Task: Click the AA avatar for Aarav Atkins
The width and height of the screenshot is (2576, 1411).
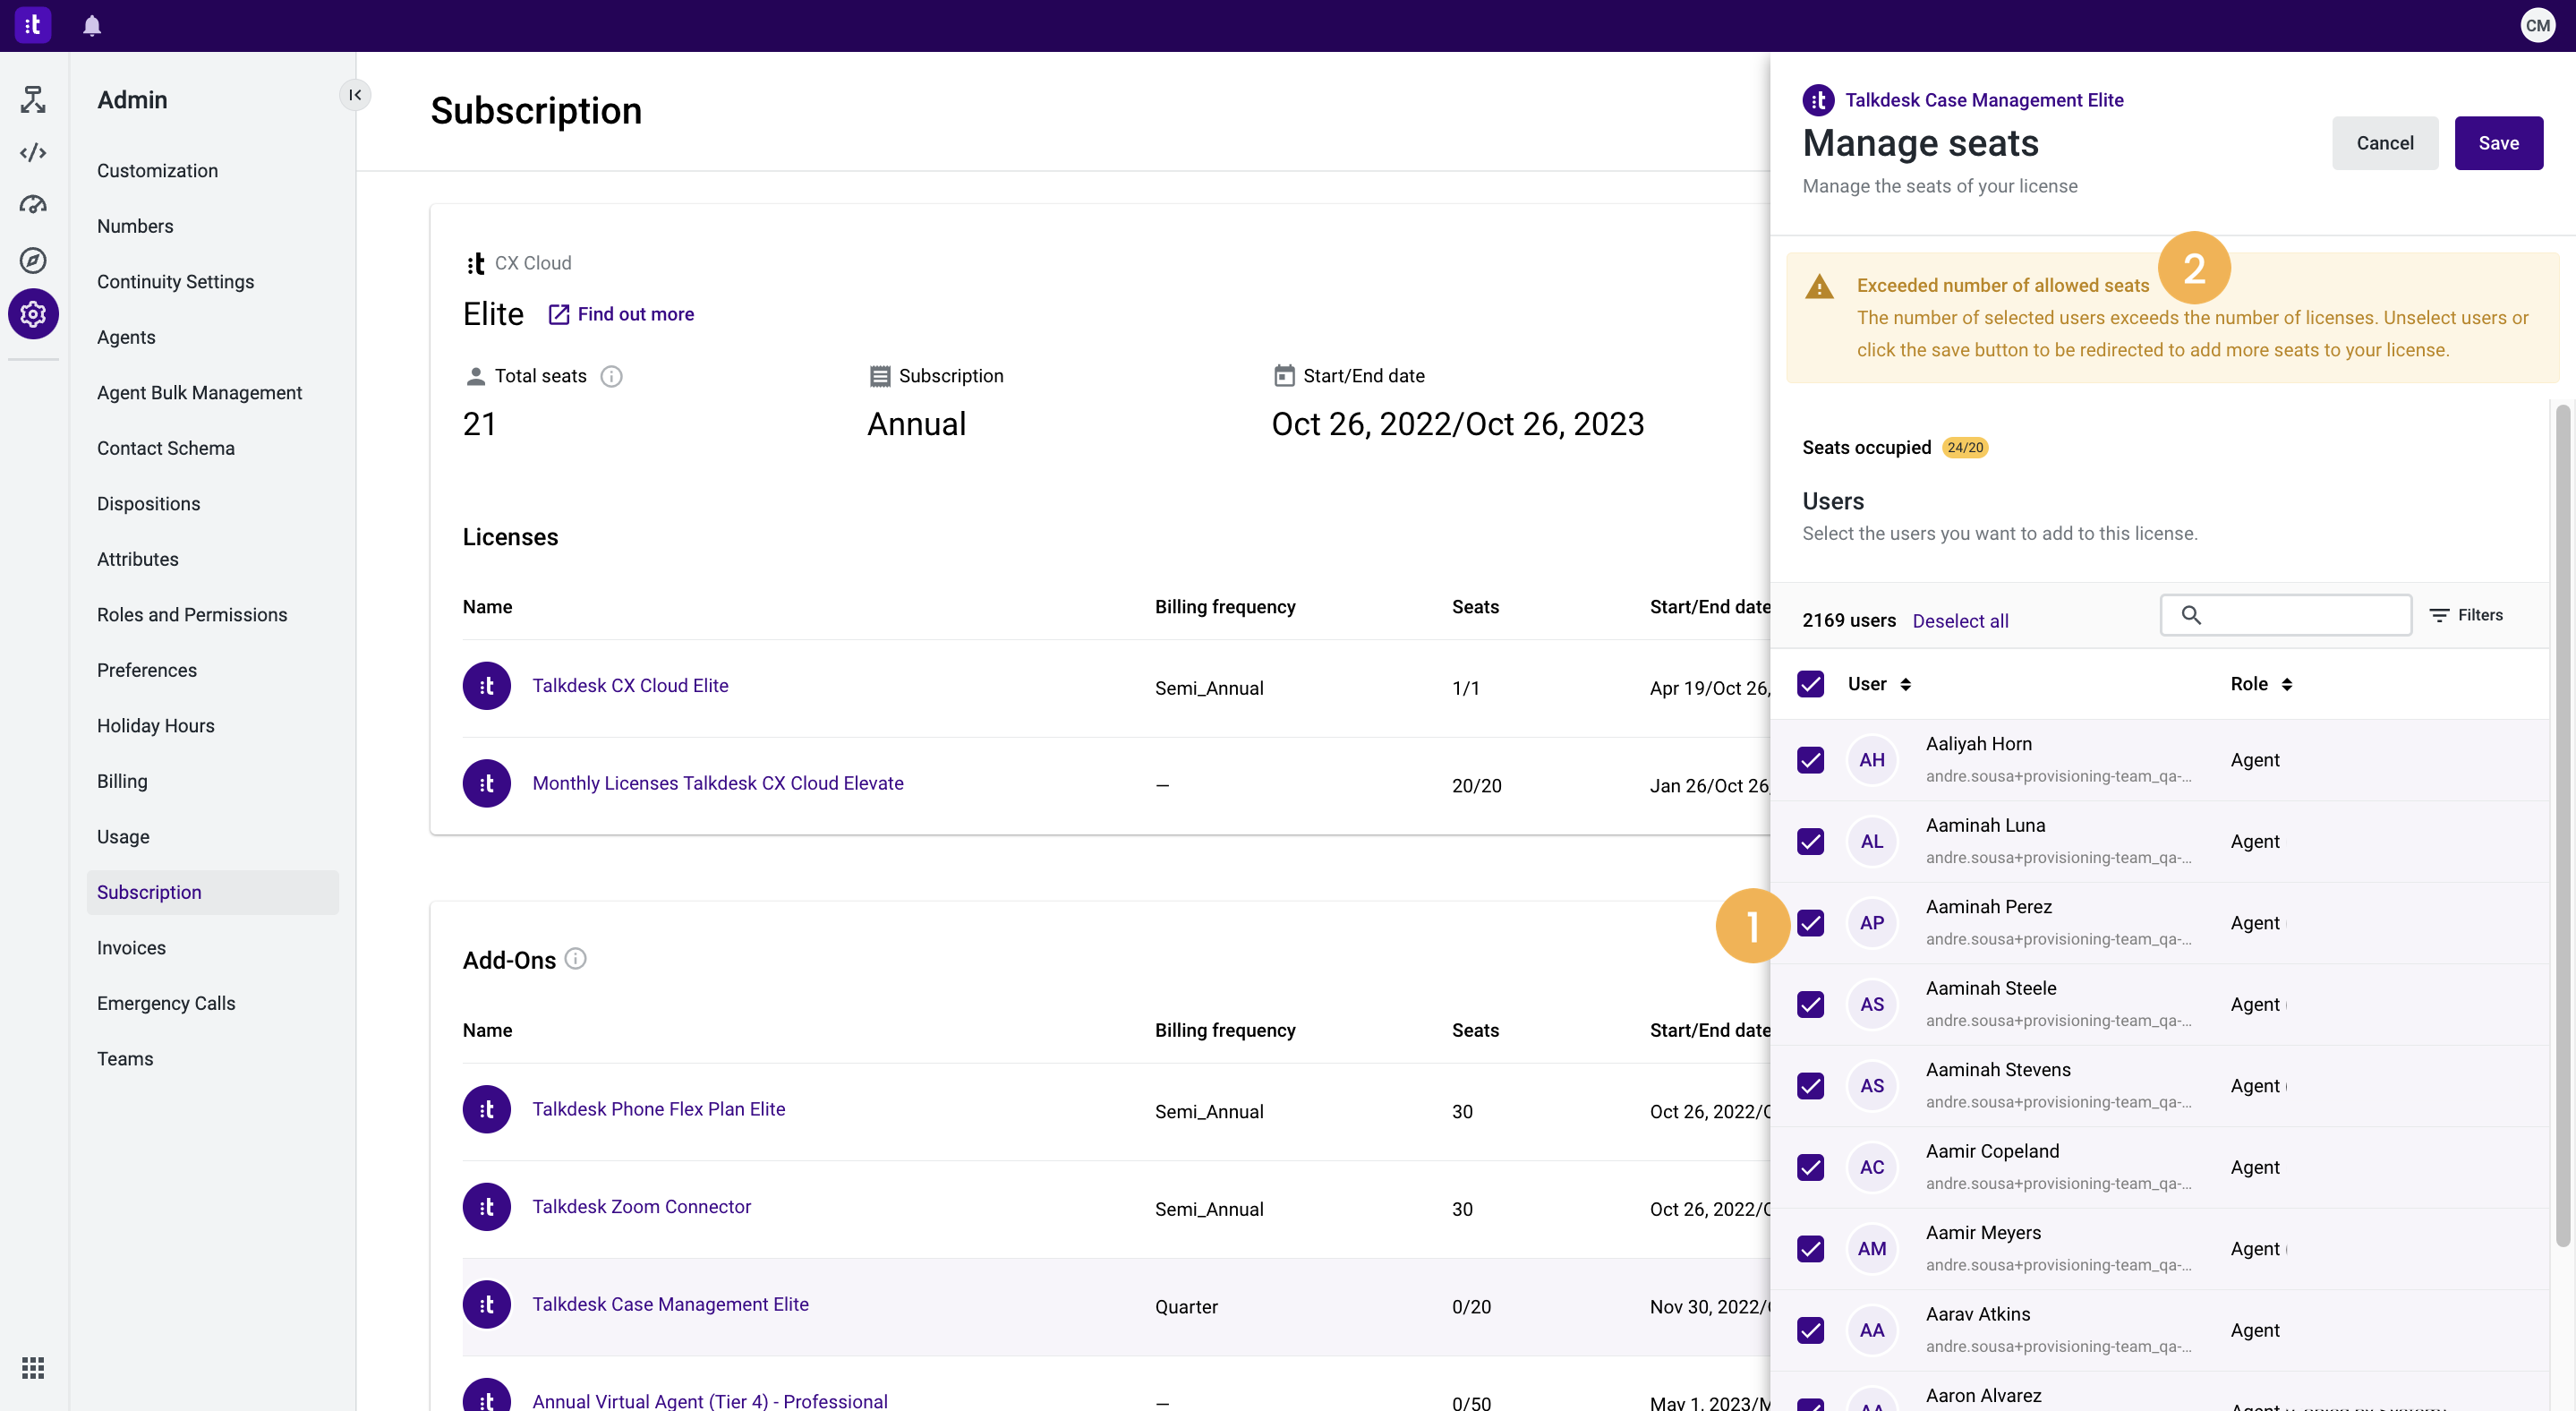Action: pyautogui.click(x=1872, y=1330)
